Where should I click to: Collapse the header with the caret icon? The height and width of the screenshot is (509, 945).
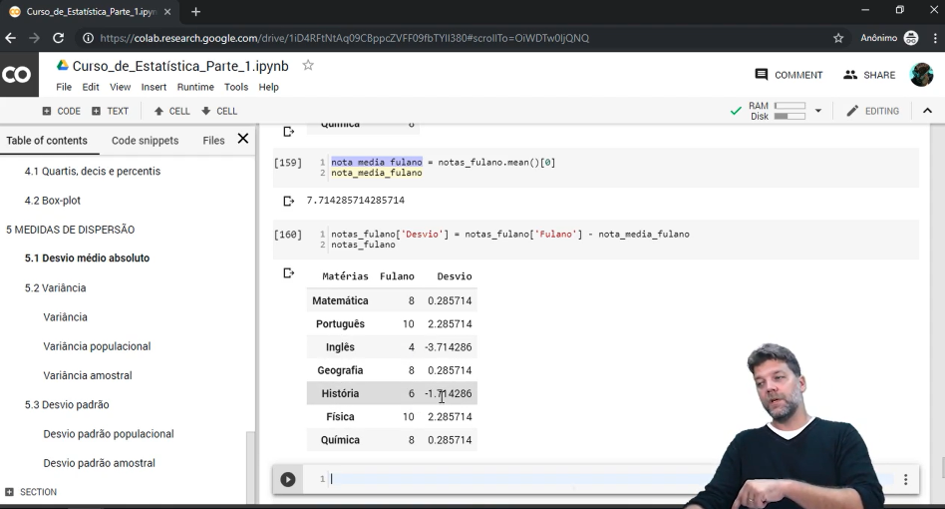tap(927, 111)
